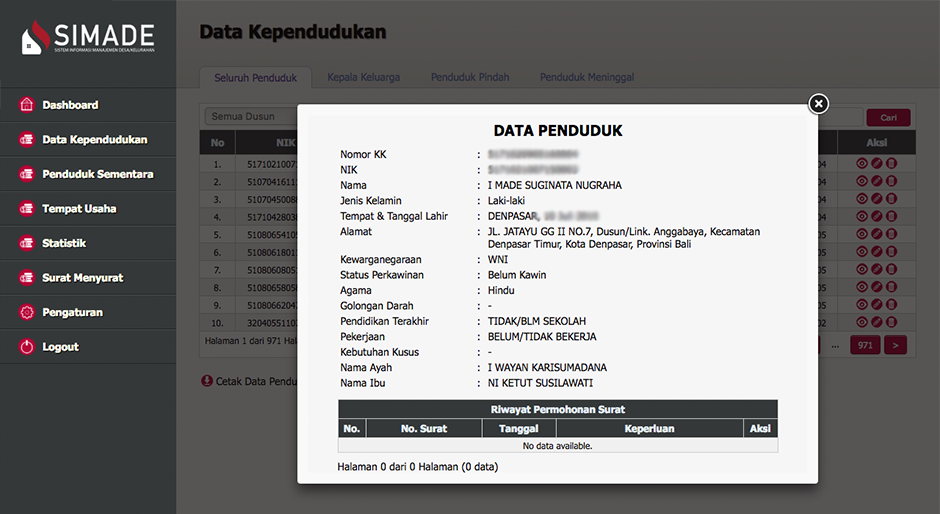Click the Tanggal column header
This screenshot has height=514, width=940.
[x=519, y=428]
